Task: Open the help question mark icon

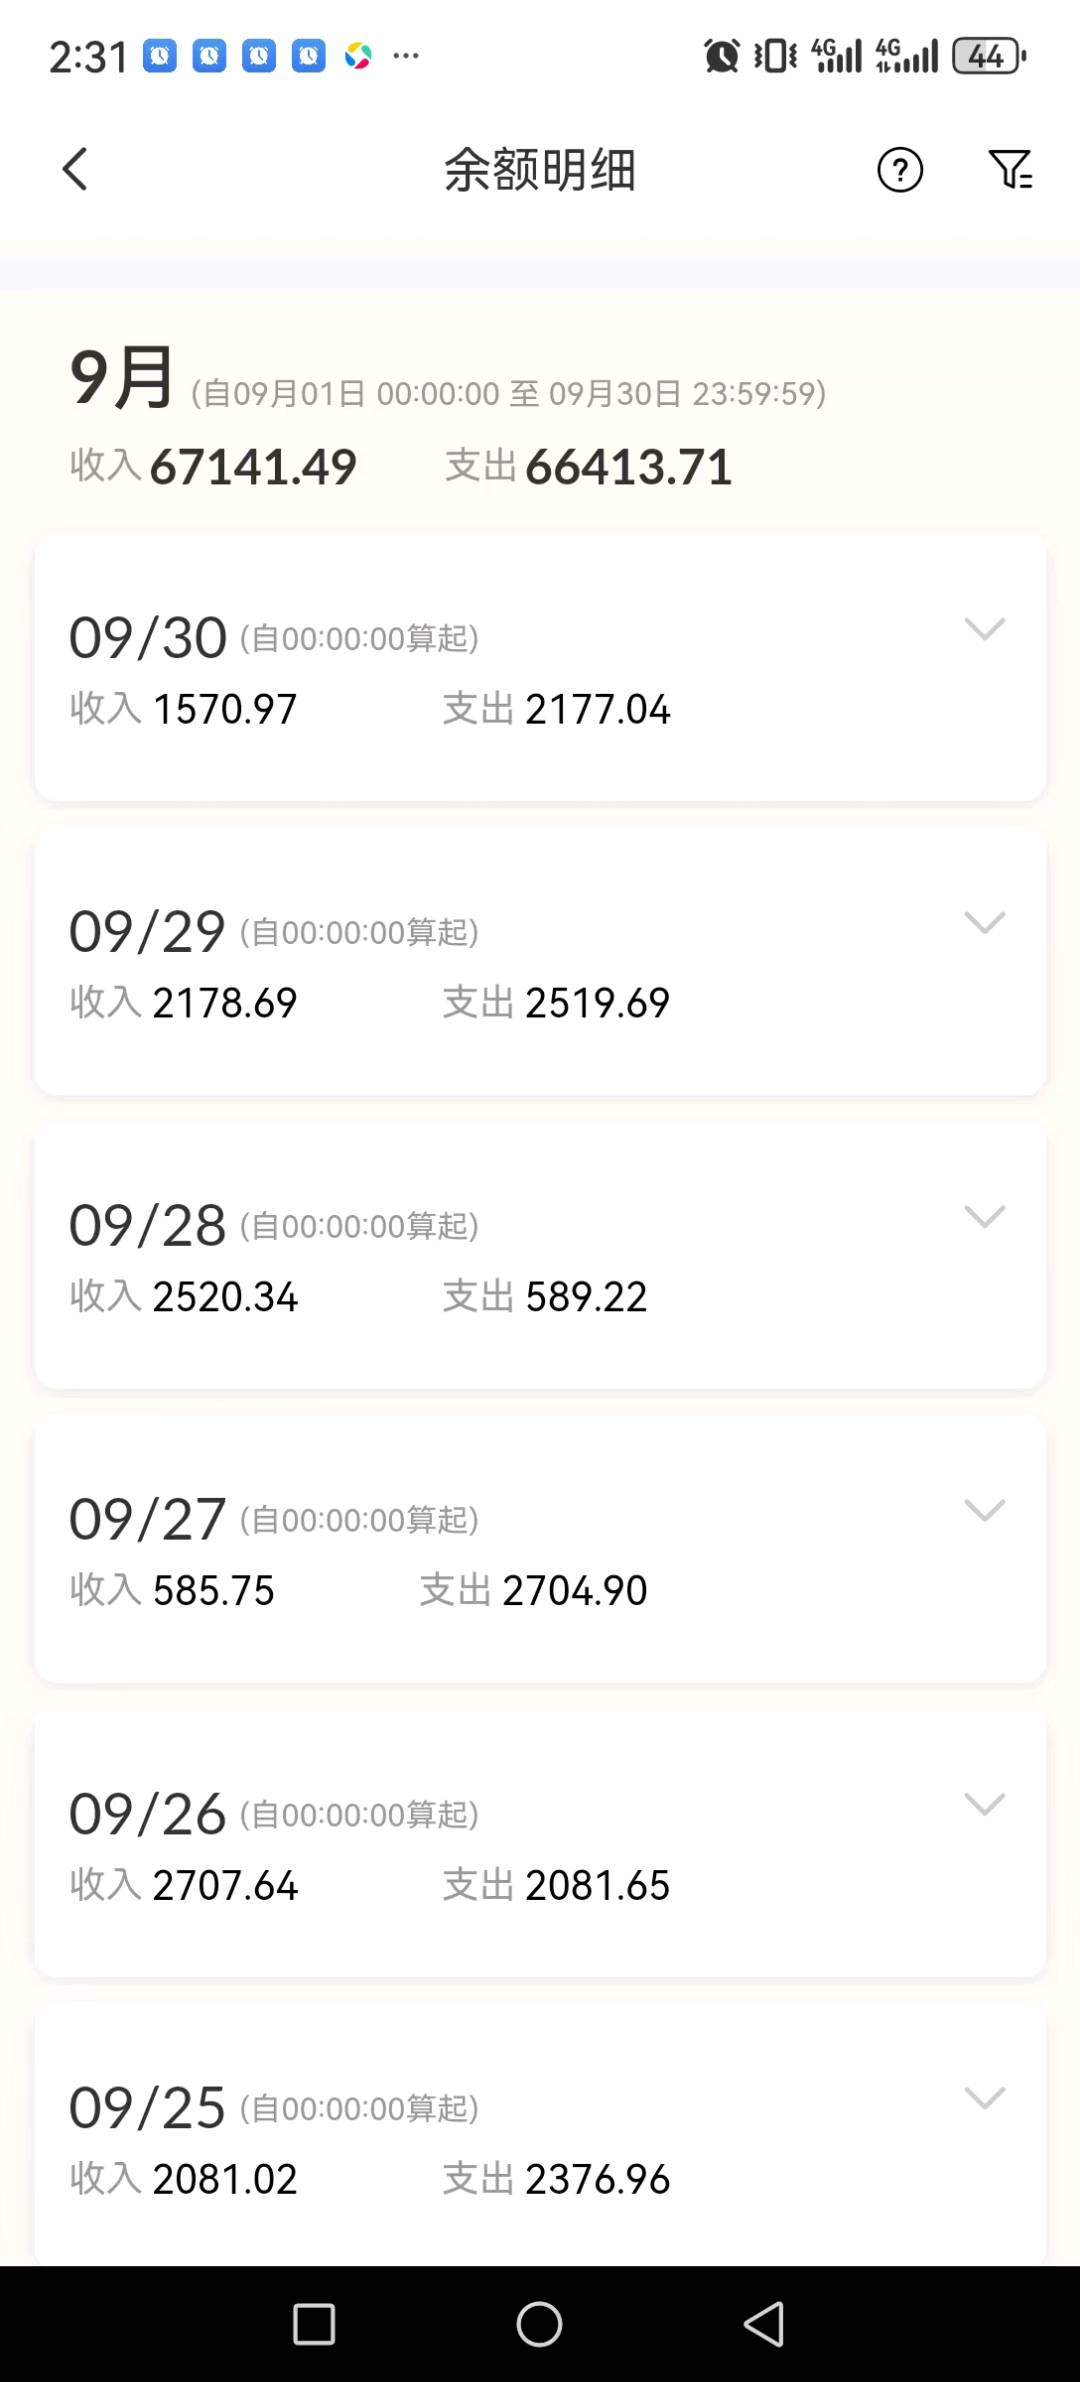Action: coord(899,170)
